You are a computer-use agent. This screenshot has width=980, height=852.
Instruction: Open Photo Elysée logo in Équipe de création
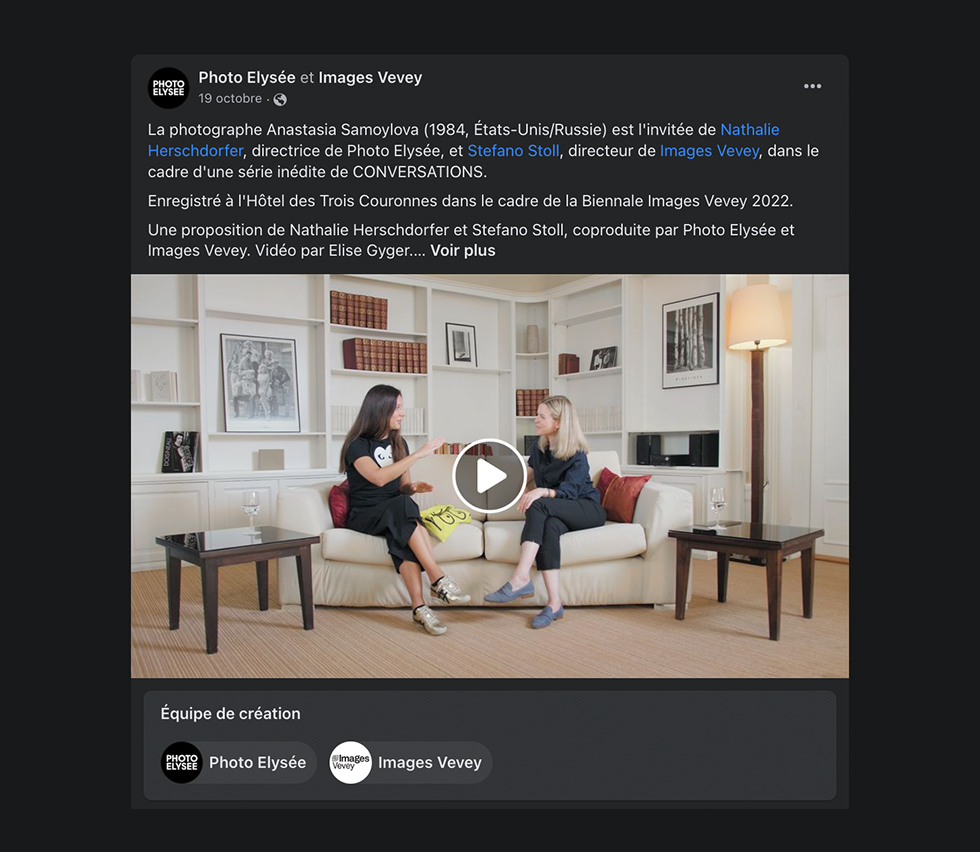click(x=182, y=763)
